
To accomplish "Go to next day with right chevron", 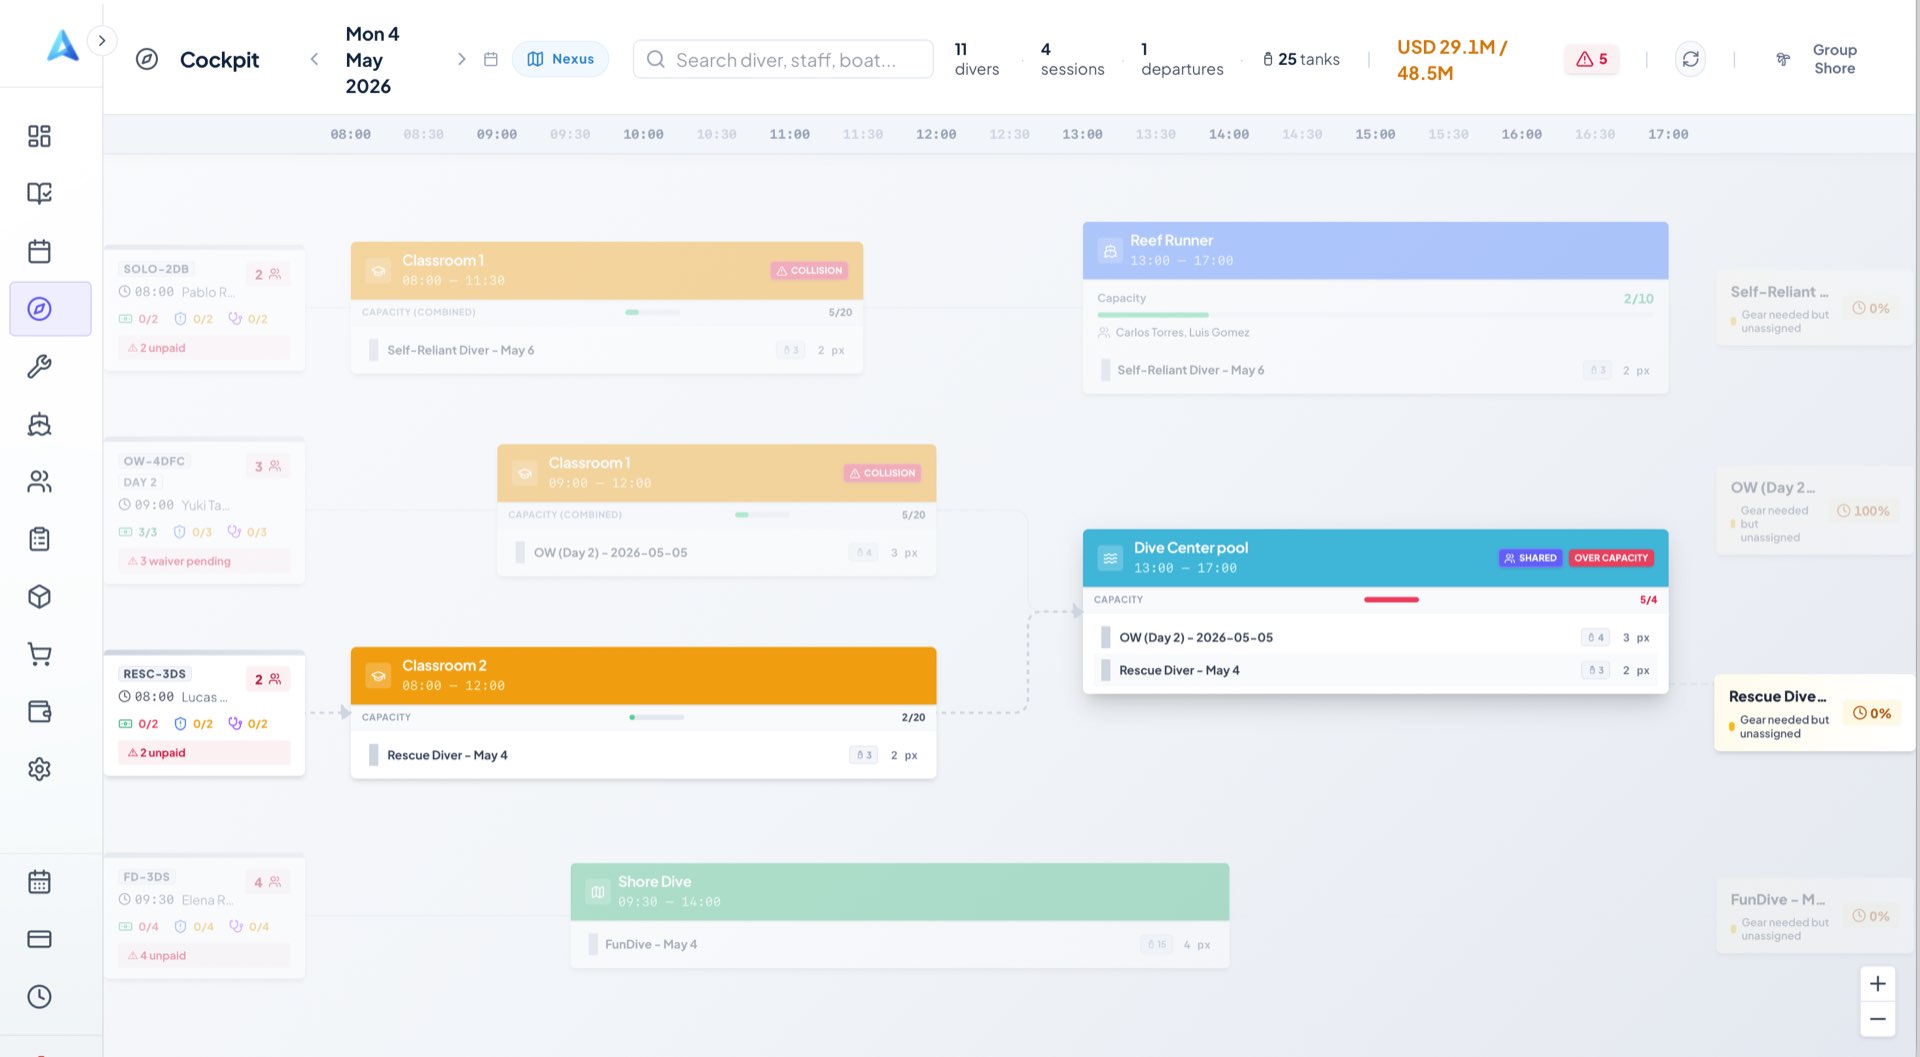I will 461,59.
